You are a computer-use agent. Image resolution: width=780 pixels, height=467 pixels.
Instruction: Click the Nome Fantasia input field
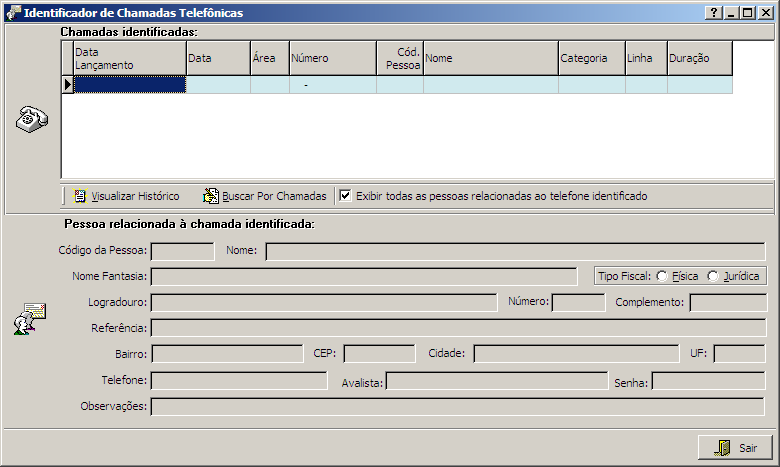pyautogui.click(x=363, y=276)
